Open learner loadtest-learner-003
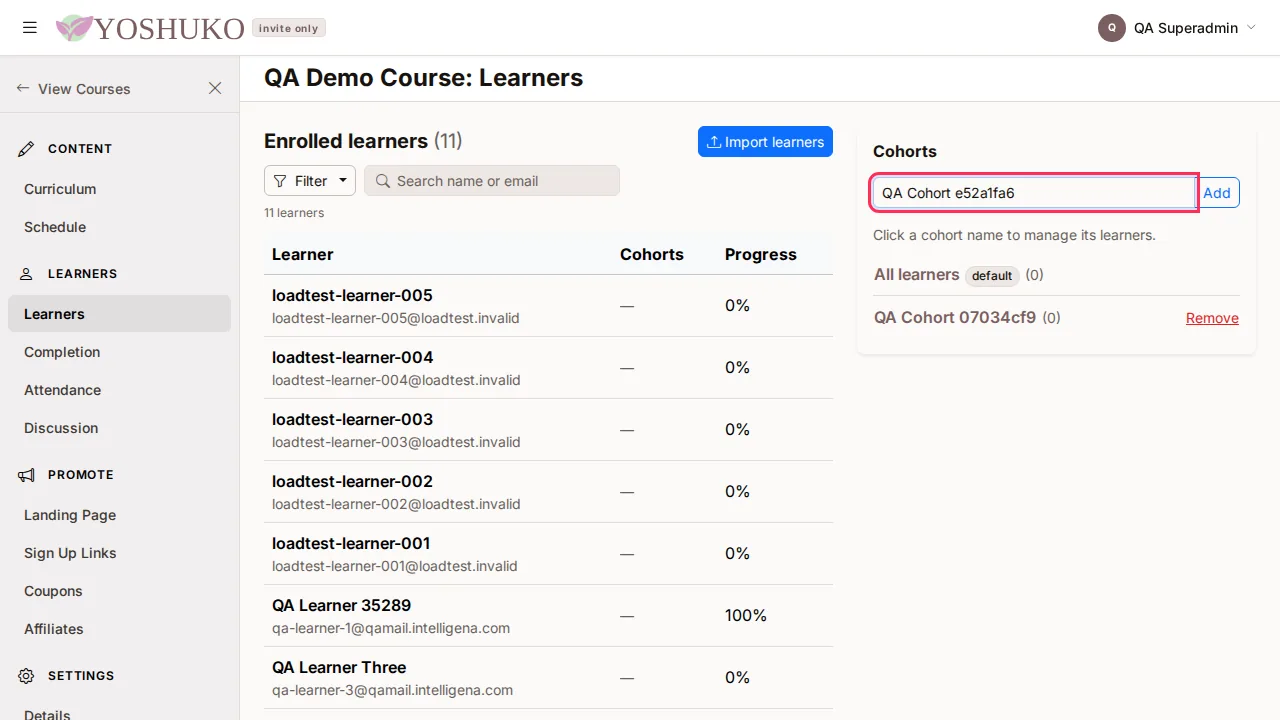This screenshot has width=1280, height=720. (x=352, y=420)
